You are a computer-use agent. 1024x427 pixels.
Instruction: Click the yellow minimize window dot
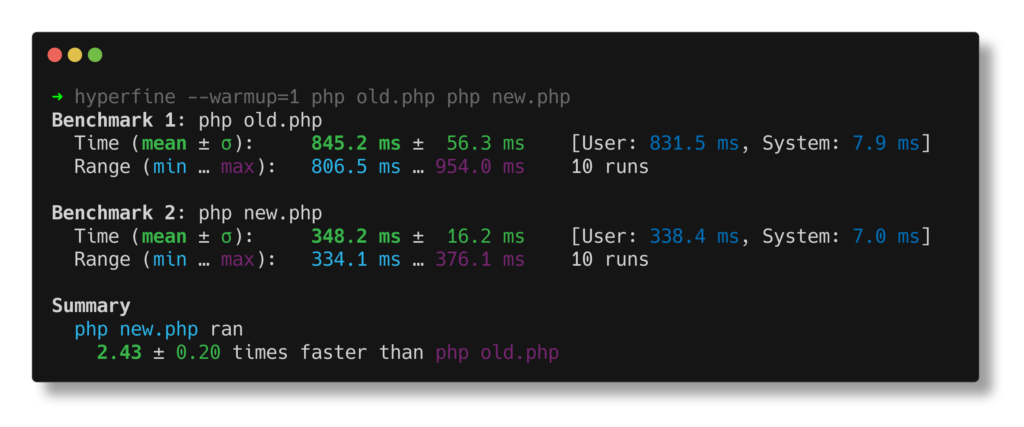[x=75, y=55]
